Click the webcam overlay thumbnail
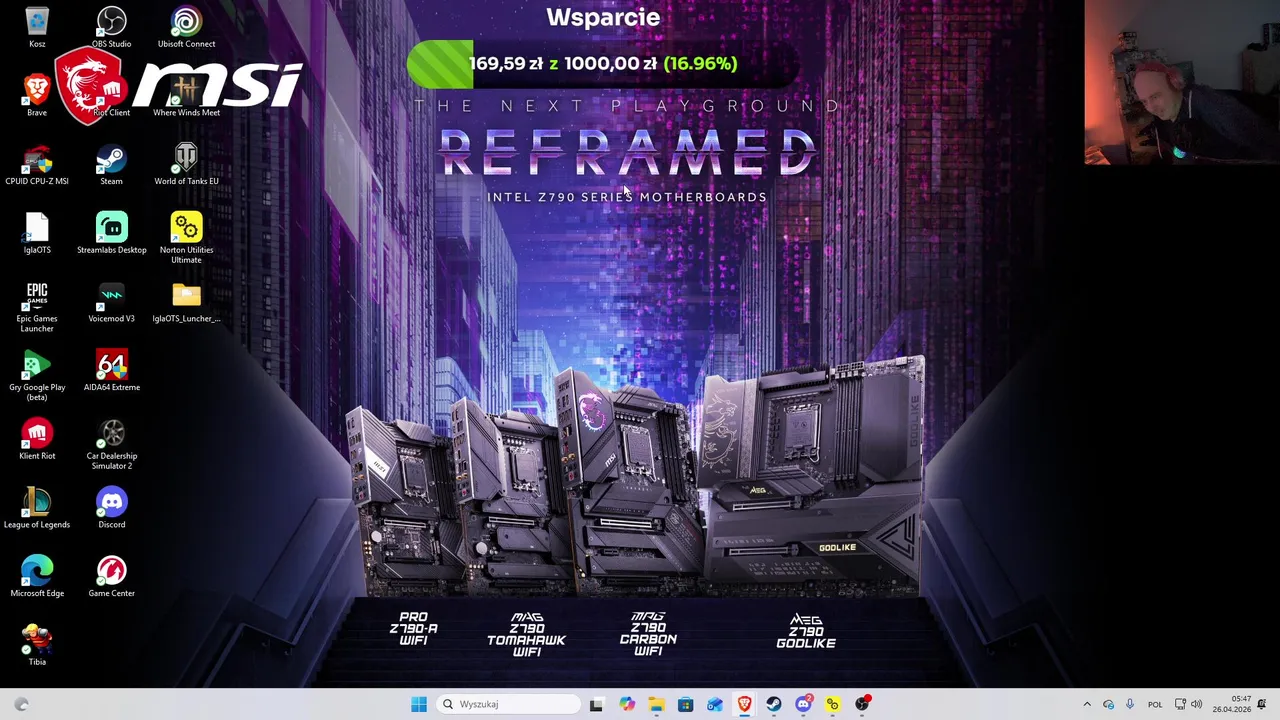Image resolution: width=1280 pixels, height=720 pixels. click(x=1182, y=82)
